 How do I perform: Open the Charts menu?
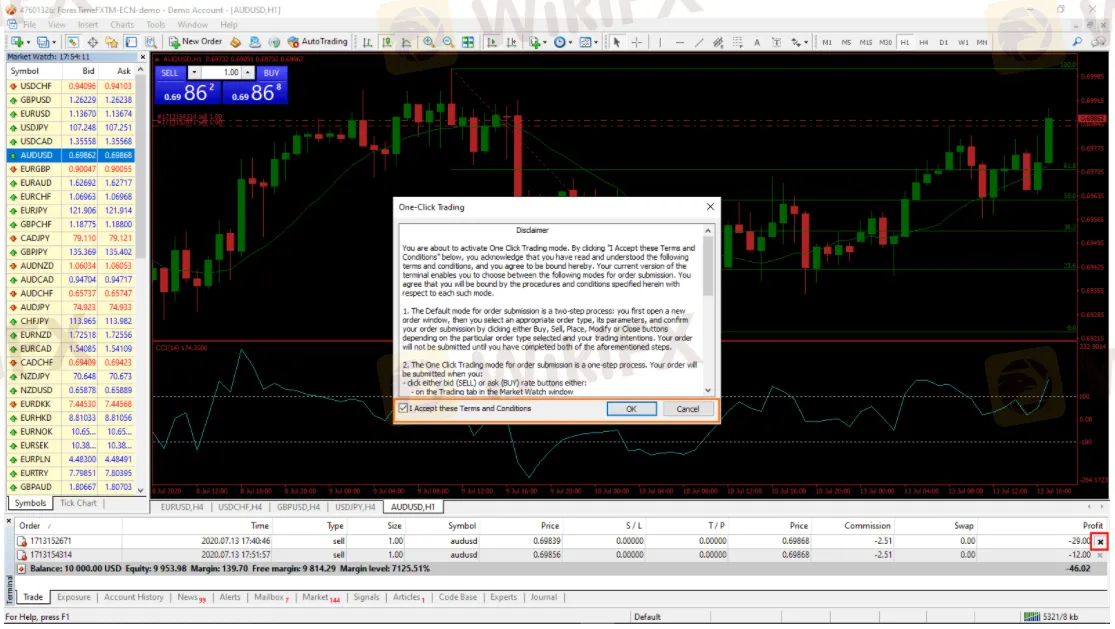pyautogui.click(x=122, y=25)
